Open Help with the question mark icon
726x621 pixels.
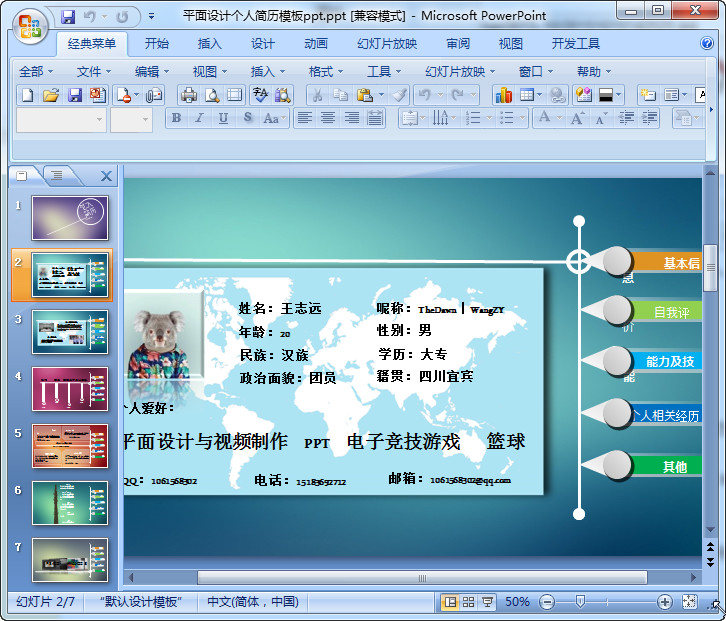point(707,43)
